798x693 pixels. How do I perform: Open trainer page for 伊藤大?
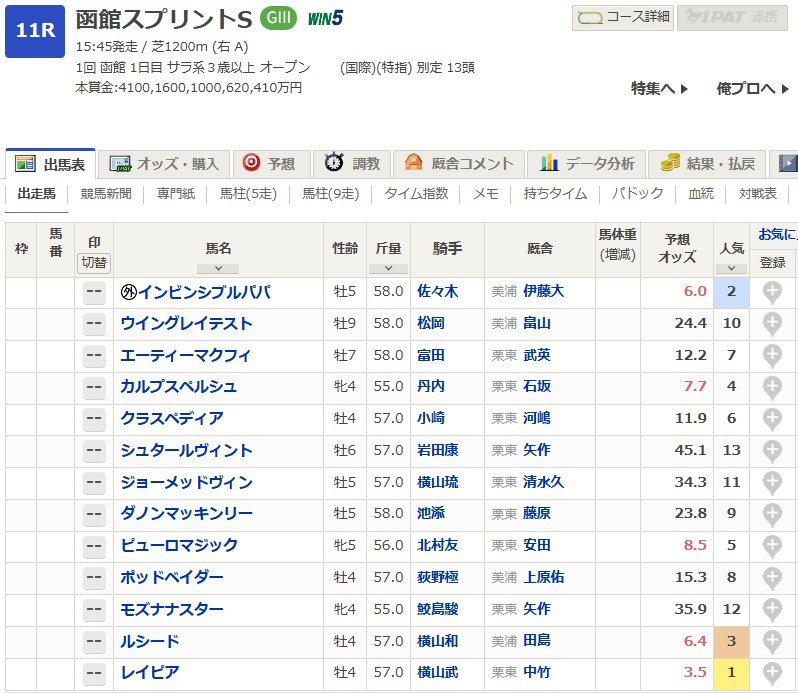click(x=544, y=292)
